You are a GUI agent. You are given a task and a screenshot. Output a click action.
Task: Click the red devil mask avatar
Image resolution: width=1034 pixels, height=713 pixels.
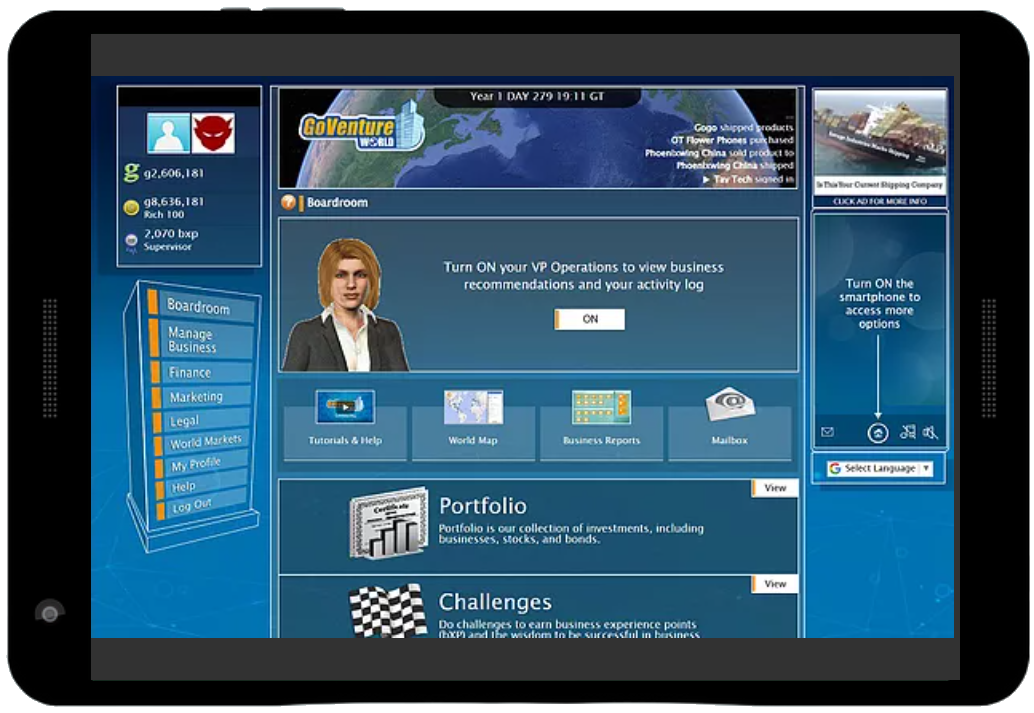click(213, 133)
